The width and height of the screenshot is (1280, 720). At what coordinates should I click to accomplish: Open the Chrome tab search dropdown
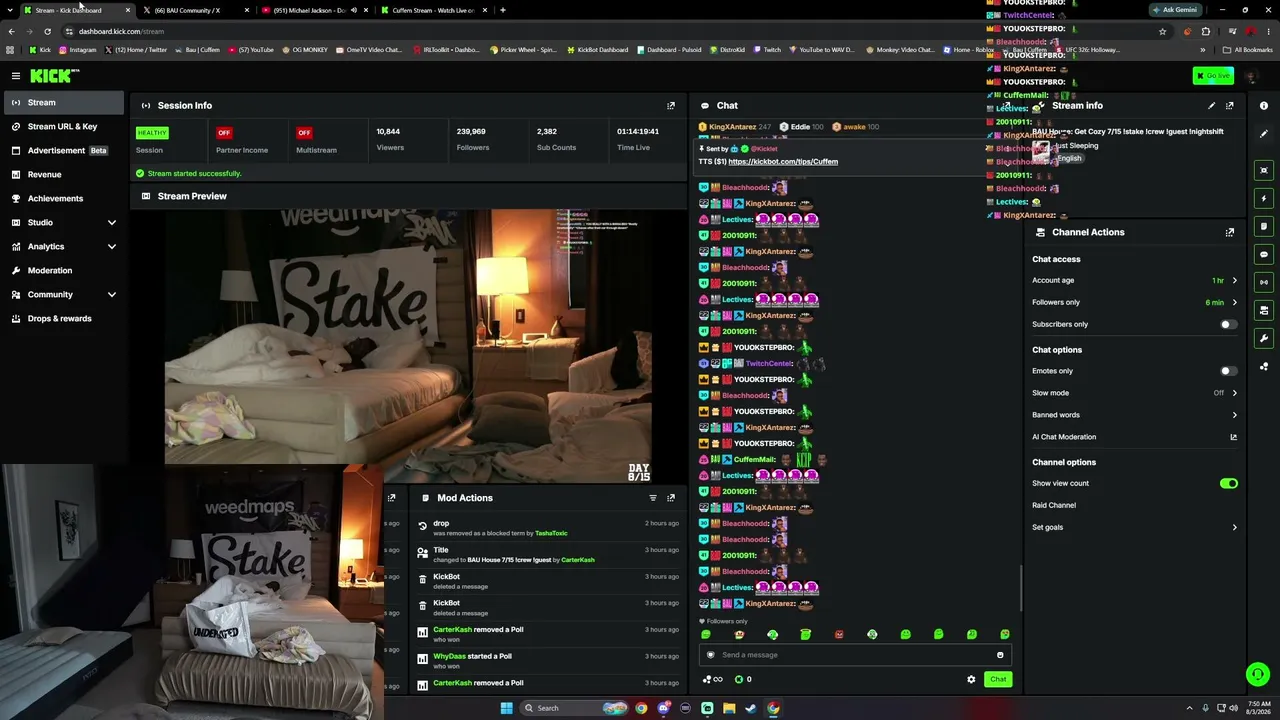point(11,10)
